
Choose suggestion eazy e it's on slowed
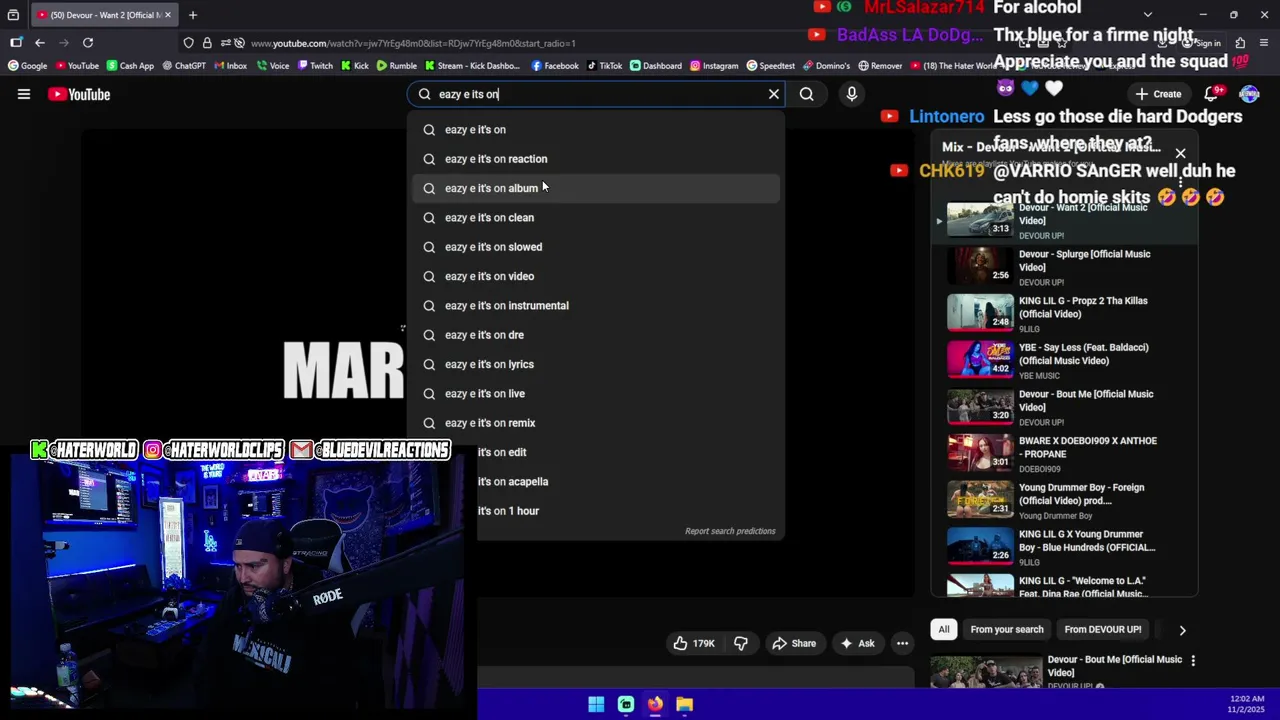[596, 247]
